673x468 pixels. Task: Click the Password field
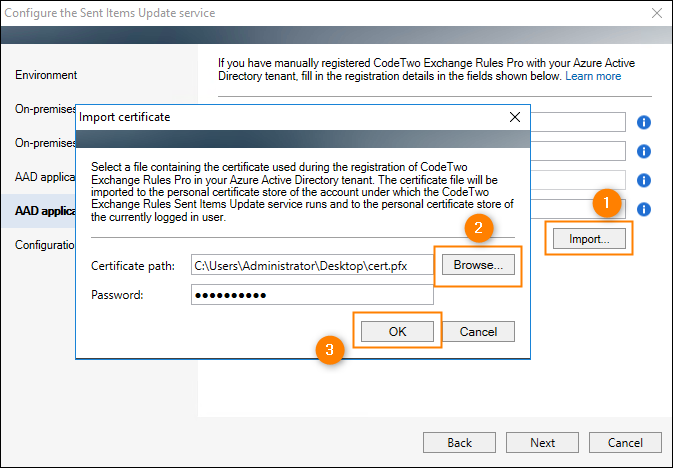[x=312, y=295]
